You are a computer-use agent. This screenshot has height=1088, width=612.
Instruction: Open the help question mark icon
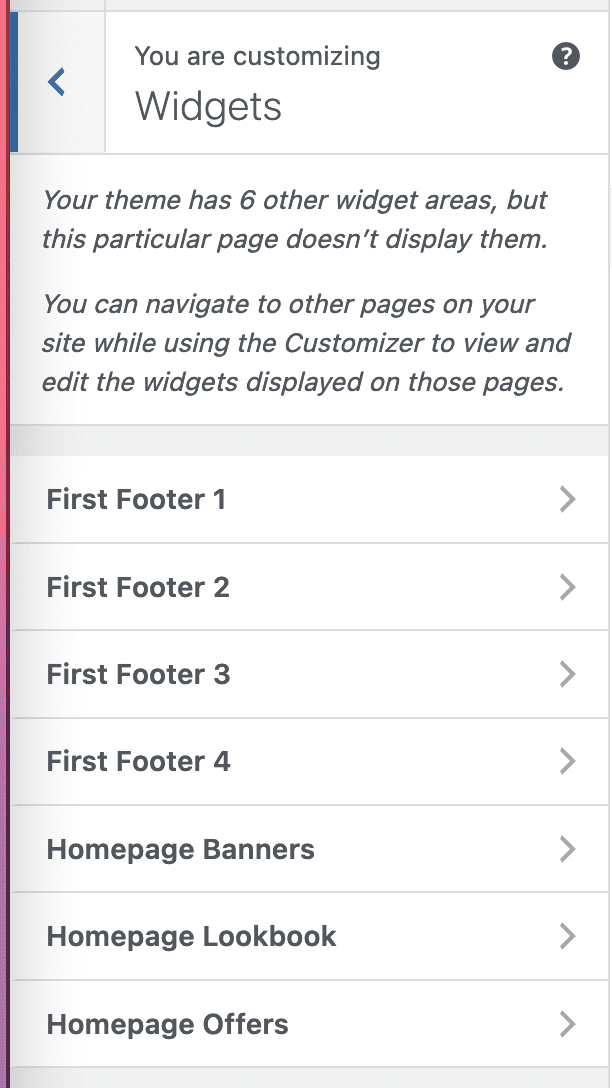pos(566,57)
